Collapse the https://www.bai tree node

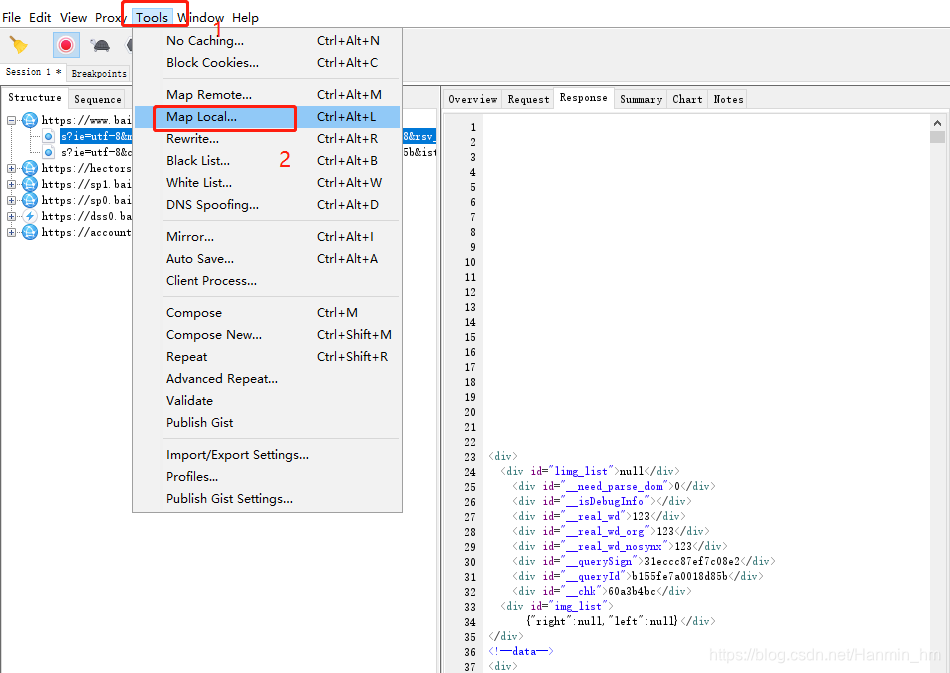coord(12,121)
